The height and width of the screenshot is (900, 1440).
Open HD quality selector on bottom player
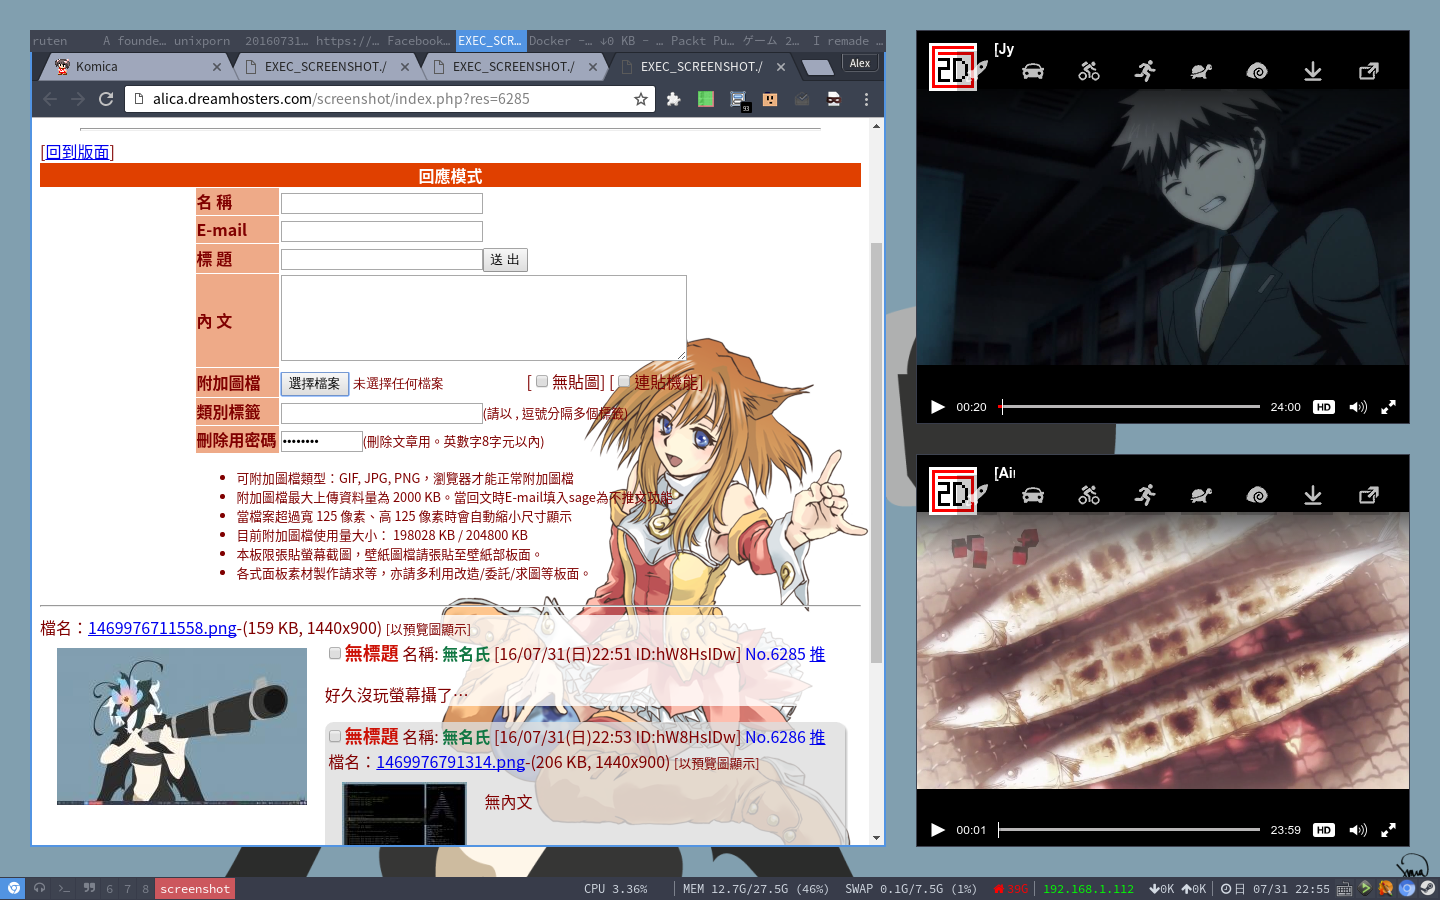click(x=1323, y=830)
